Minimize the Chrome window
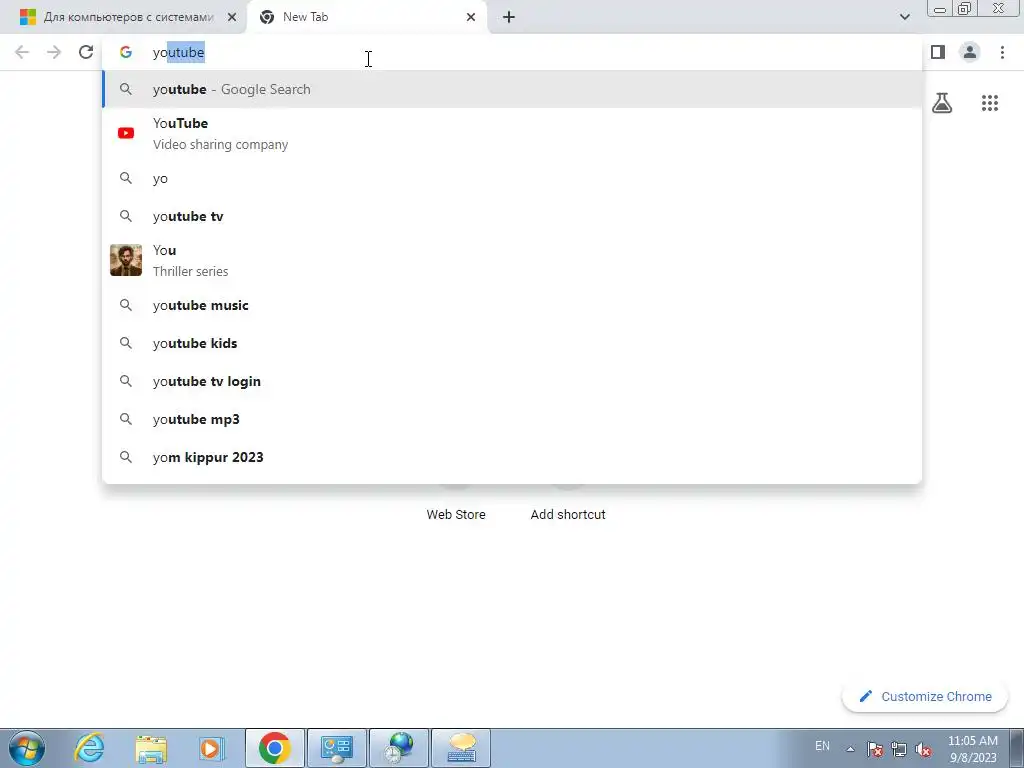The height and width of the screenshot is (768, 1024). point(940,8)
